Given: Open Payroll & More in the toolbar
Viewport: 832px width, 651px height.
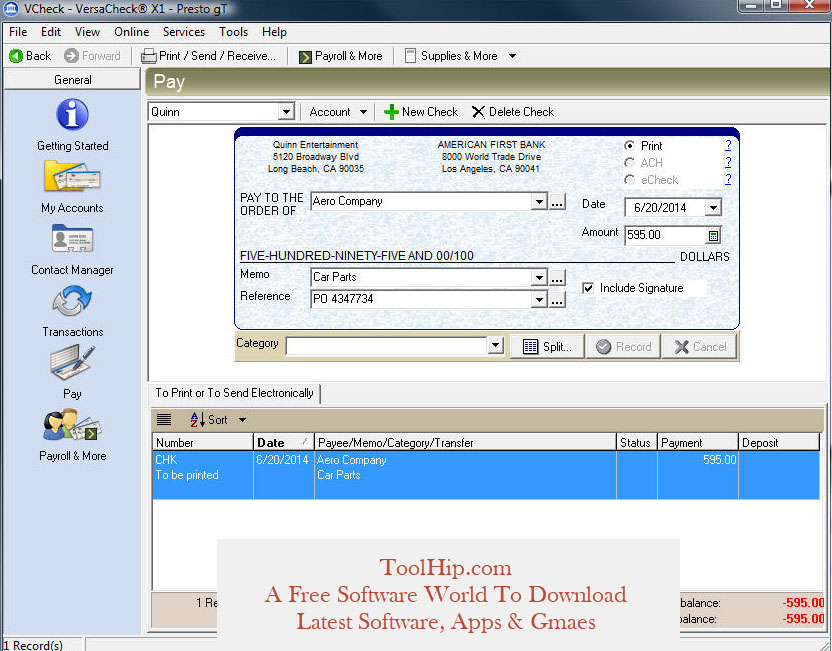Looking at the screenshot, I should (340, 56).
